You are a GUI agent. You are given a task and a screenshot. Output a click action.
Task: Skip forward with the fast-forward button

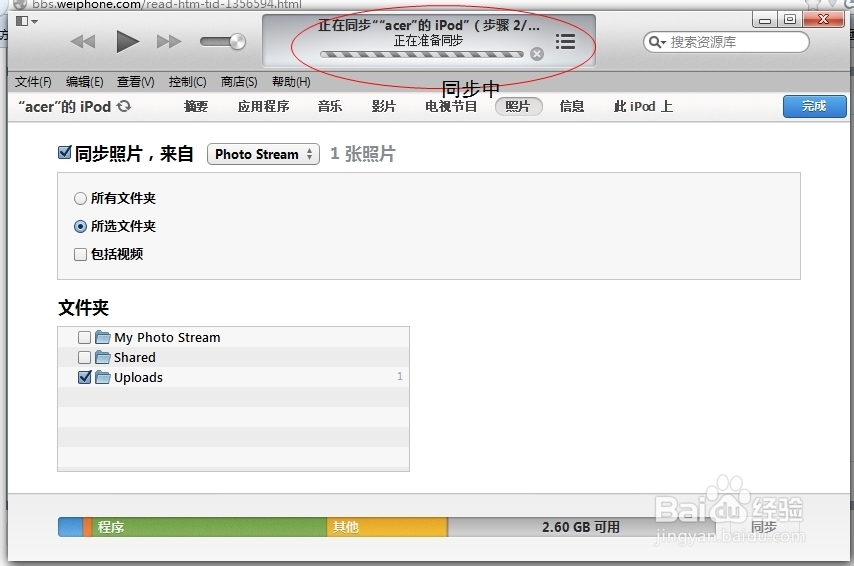(x=169, y=41)
